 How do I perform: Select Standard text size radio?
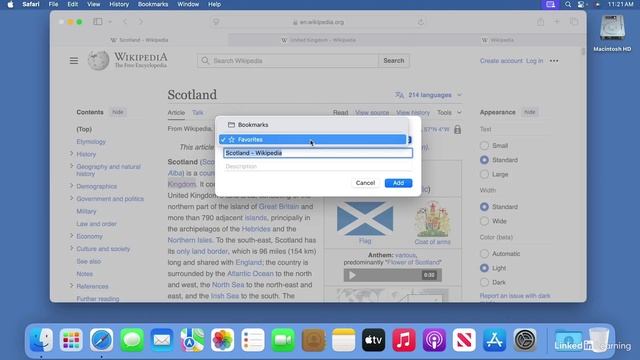pyautogui.click(x=484, y=160)
